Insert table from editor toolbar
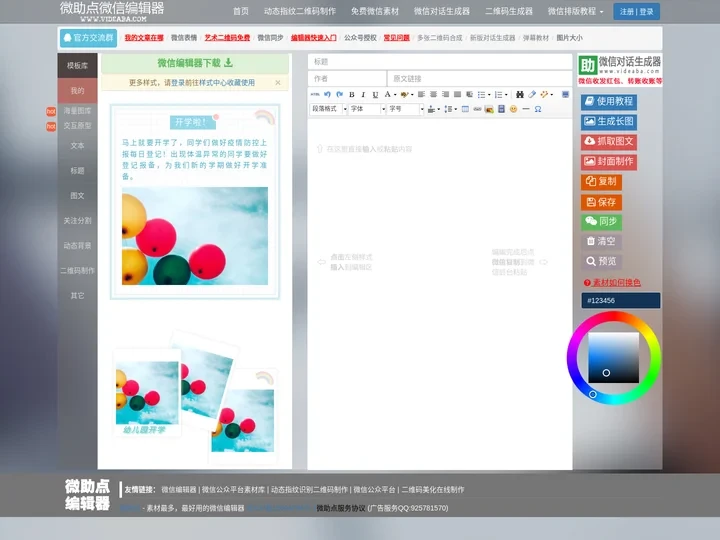 pyautogui.click(x=465, y=109)
